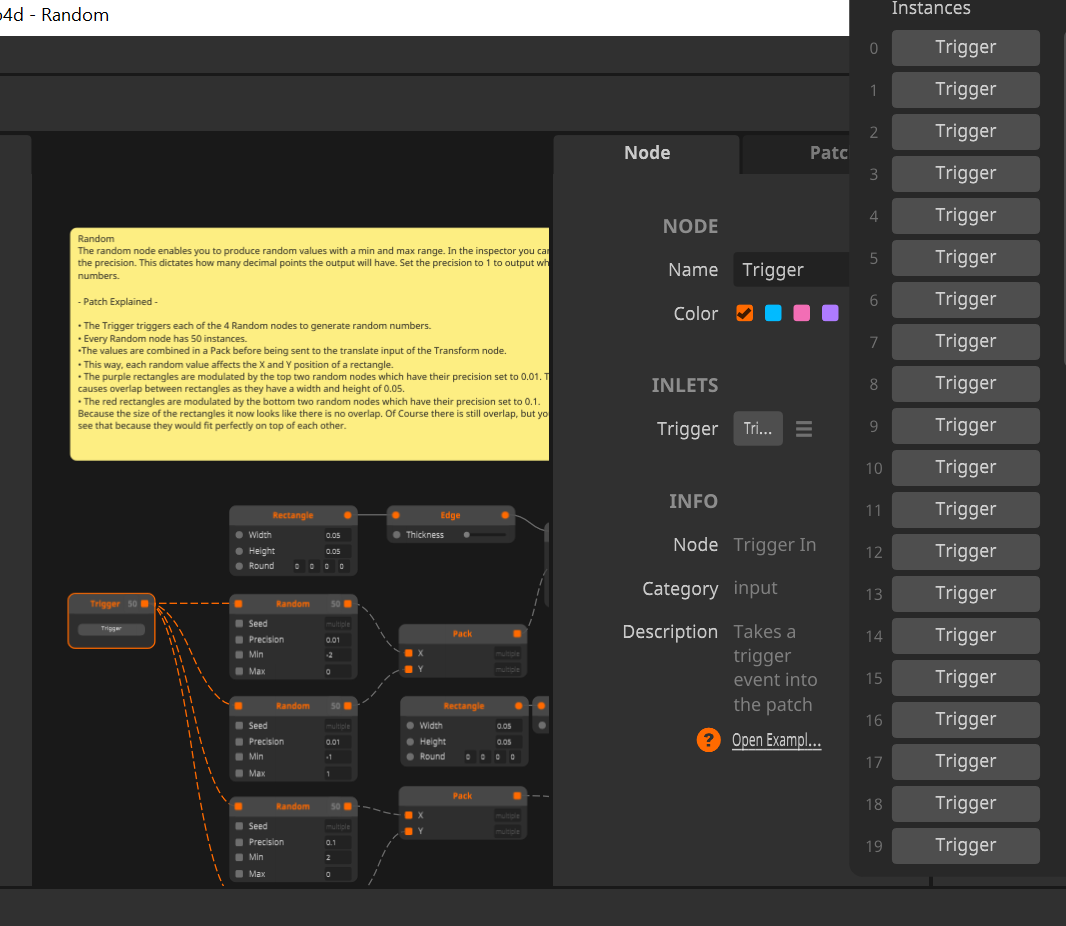Select the Edge node title bar
Viewport: 1066px width, 926px height.
click(x=450, y=516)
